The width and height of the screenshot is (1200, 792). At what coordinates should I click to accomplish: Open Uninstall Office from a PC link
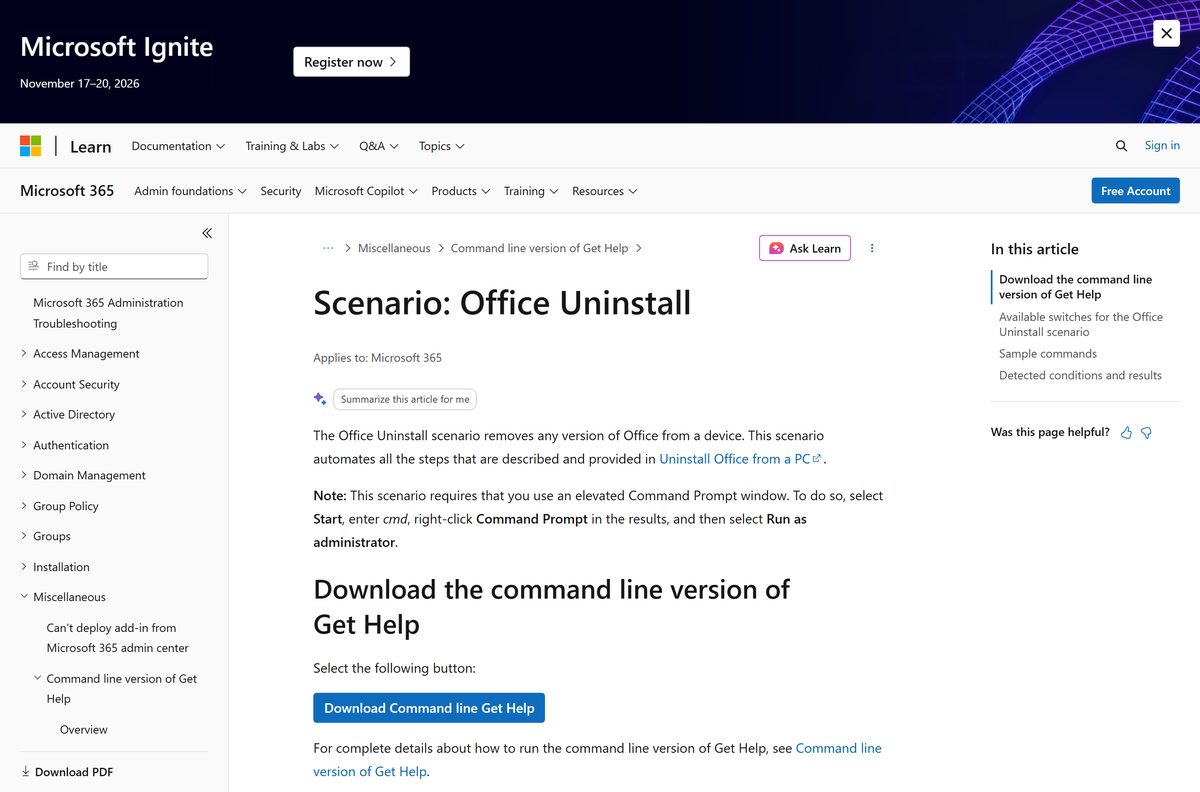(x=740, y=459)
